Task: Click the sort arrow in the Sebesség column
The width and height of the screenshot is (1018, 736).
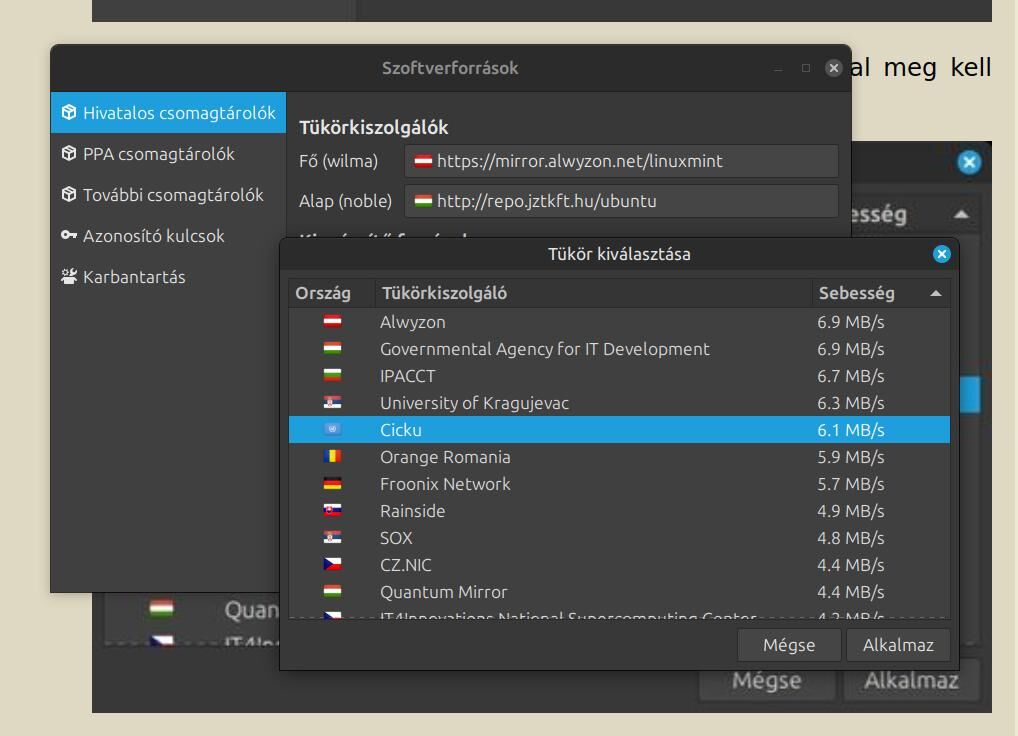Action: tap(936, 293)
